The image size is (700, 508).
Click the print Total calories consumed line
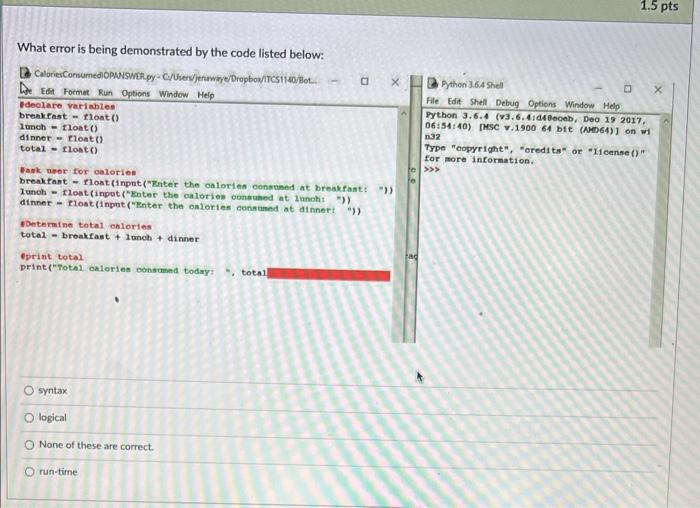point(143,270)
